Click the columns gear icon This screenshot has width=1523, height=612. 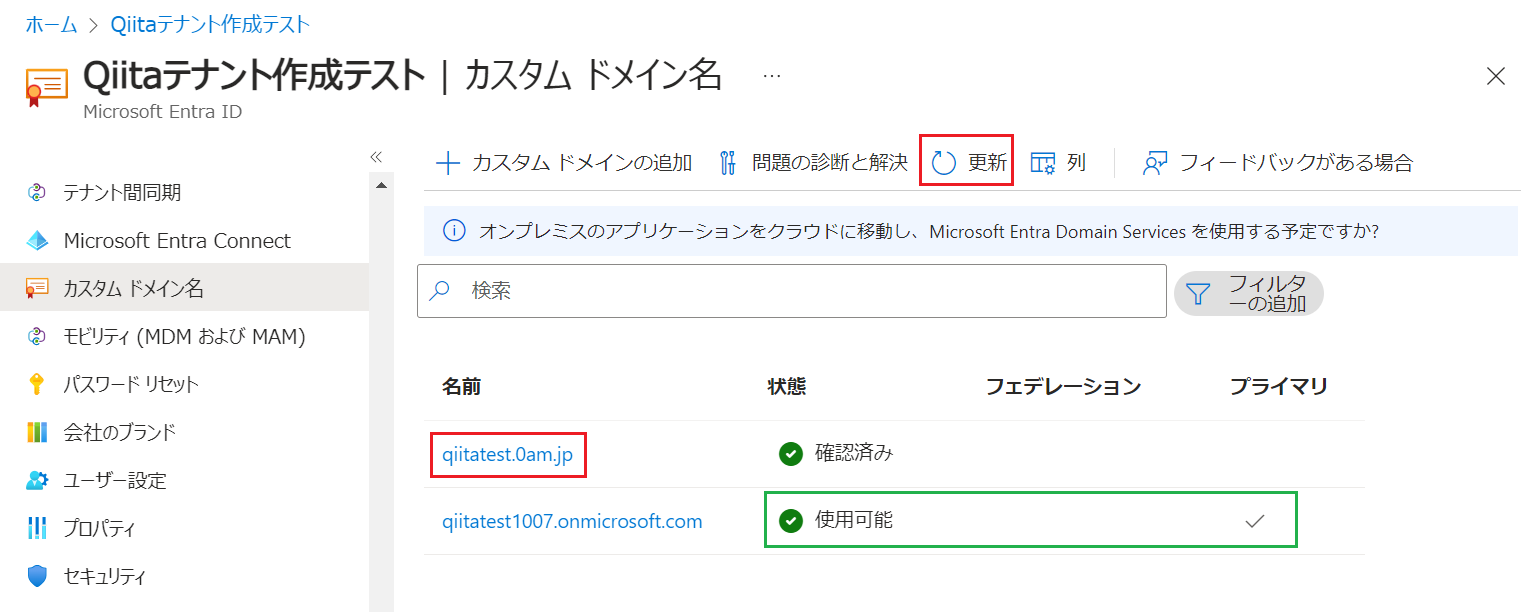pyautogui.click(x=1043, y=164)
